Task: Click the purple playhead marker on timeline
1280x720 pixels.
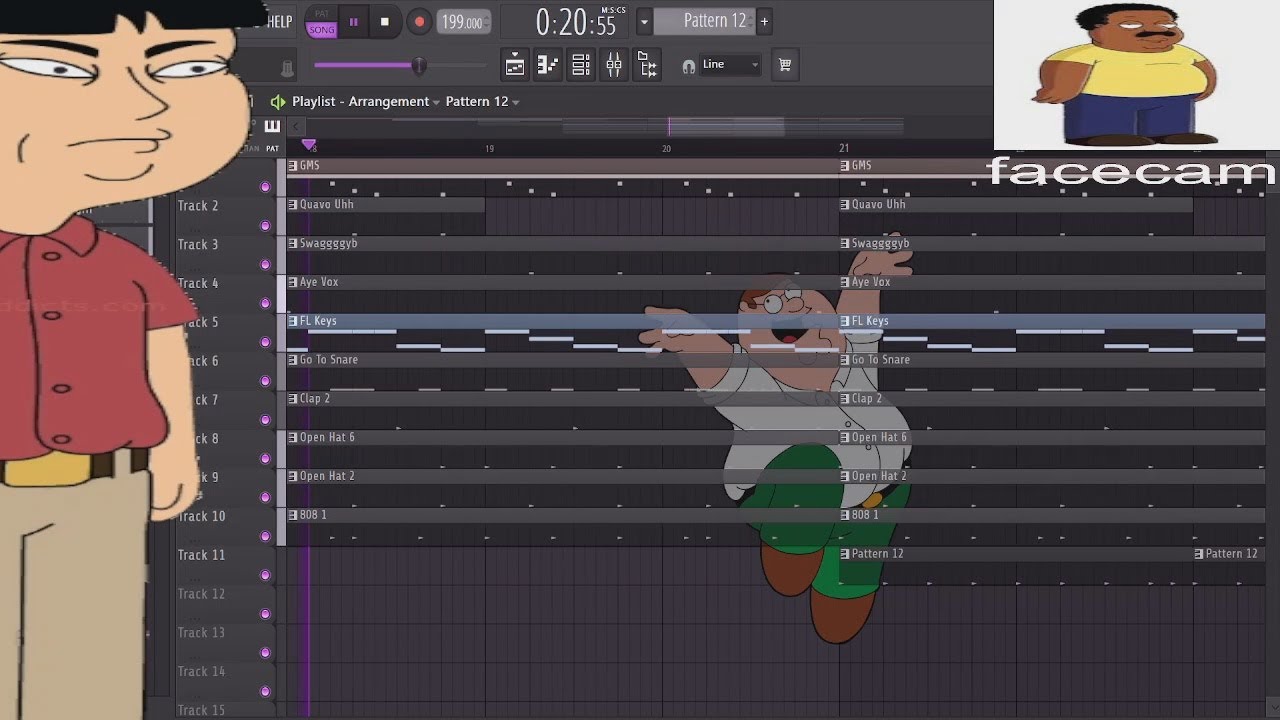Action: click(x=308, y=146)
